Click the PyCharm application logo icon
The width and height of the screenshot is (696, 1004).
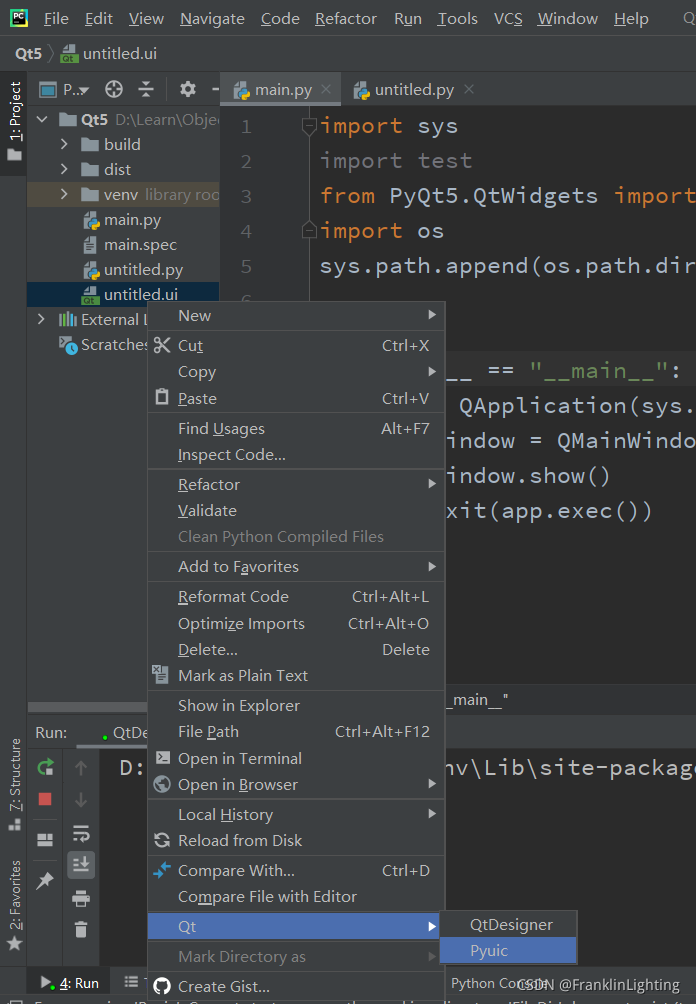point(19,18)
